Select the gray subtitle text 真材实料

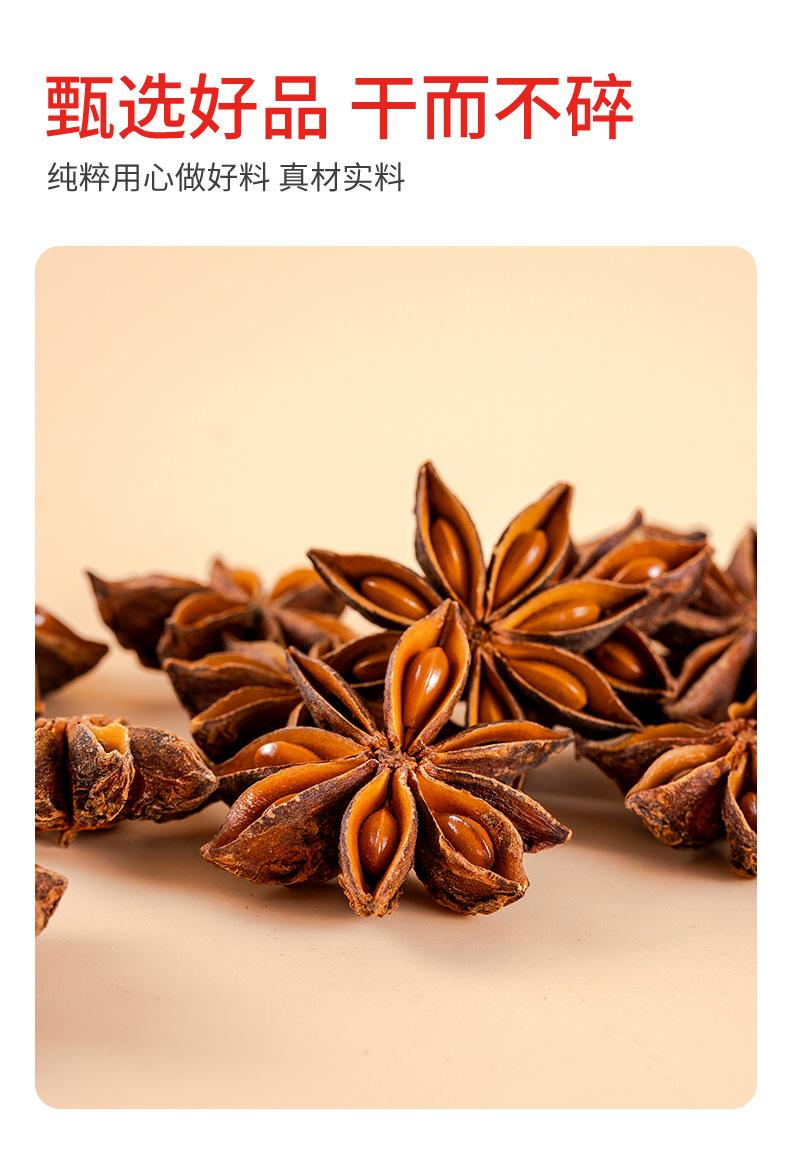(342, 177)
